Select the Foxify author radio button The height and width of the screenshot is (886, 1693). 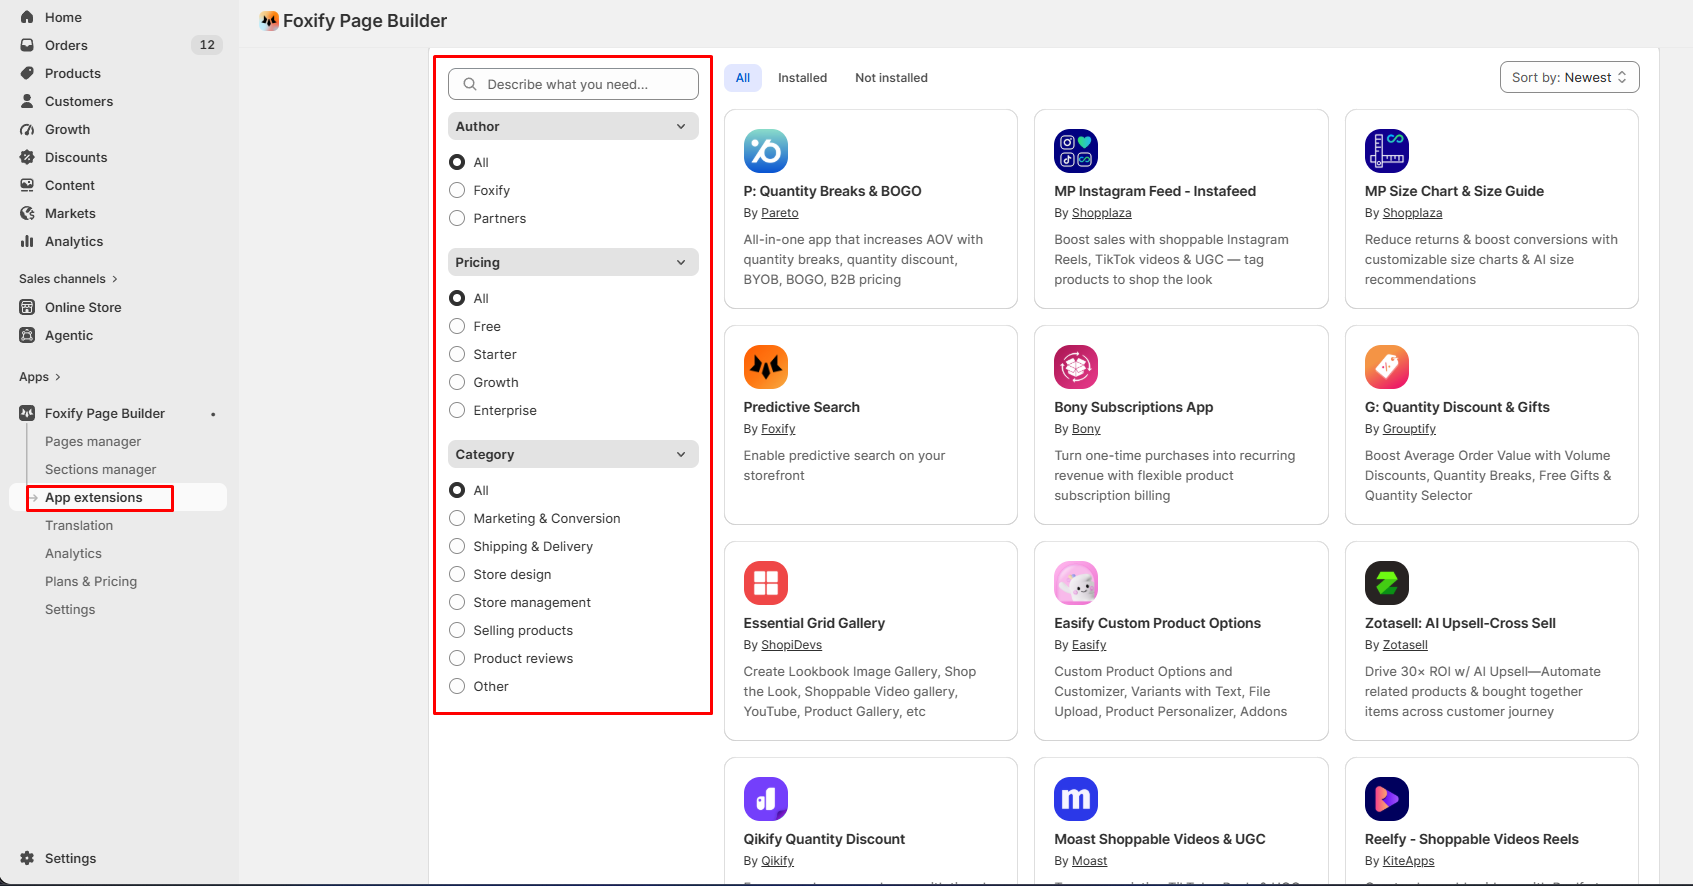tap(457, 190)
